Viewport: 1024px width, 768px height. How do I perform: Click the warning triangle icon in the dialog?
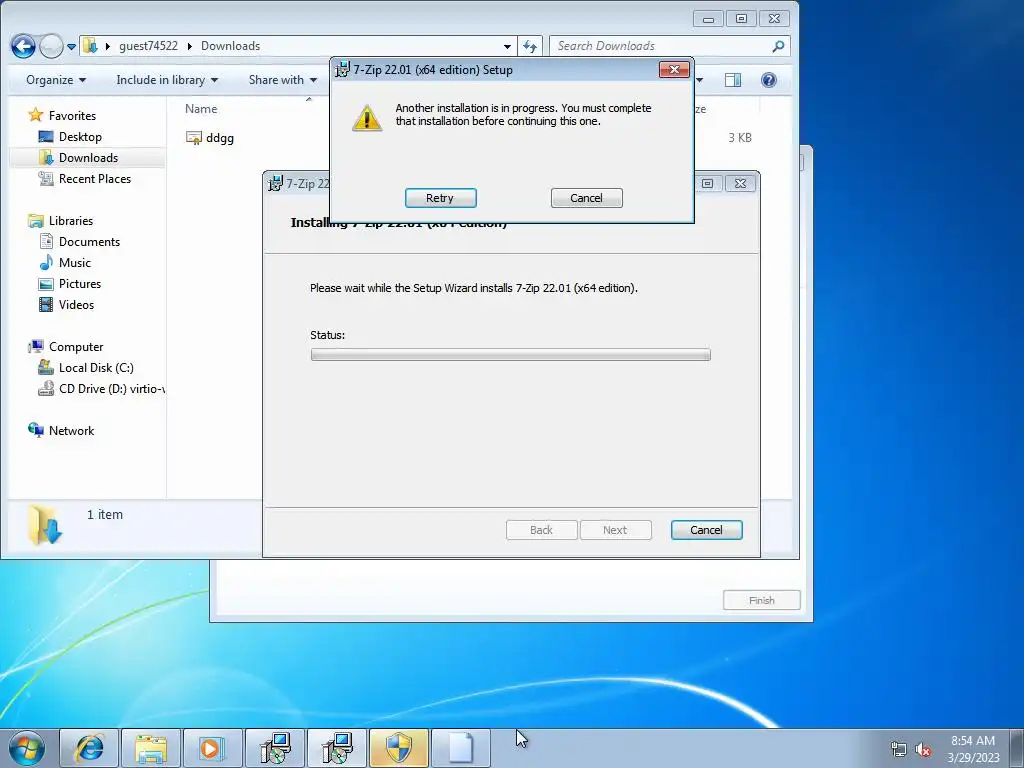(367, 118)
